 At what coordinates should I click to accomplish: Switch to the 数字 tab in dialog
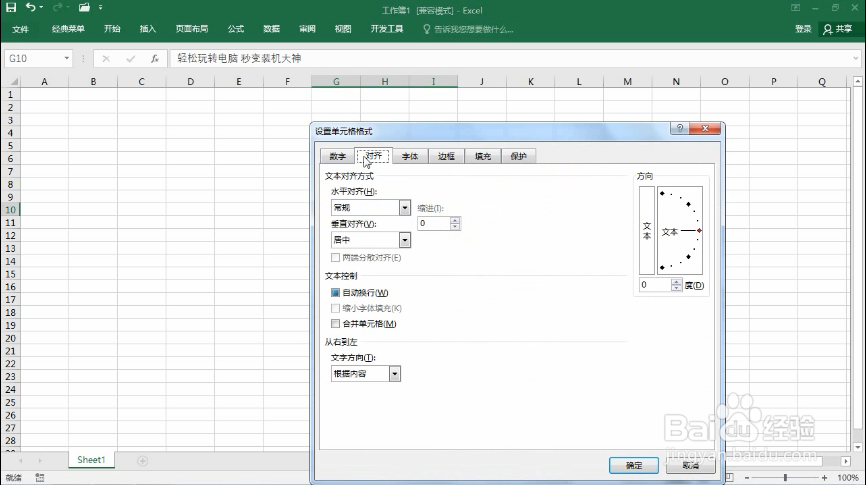coord(337,156)
